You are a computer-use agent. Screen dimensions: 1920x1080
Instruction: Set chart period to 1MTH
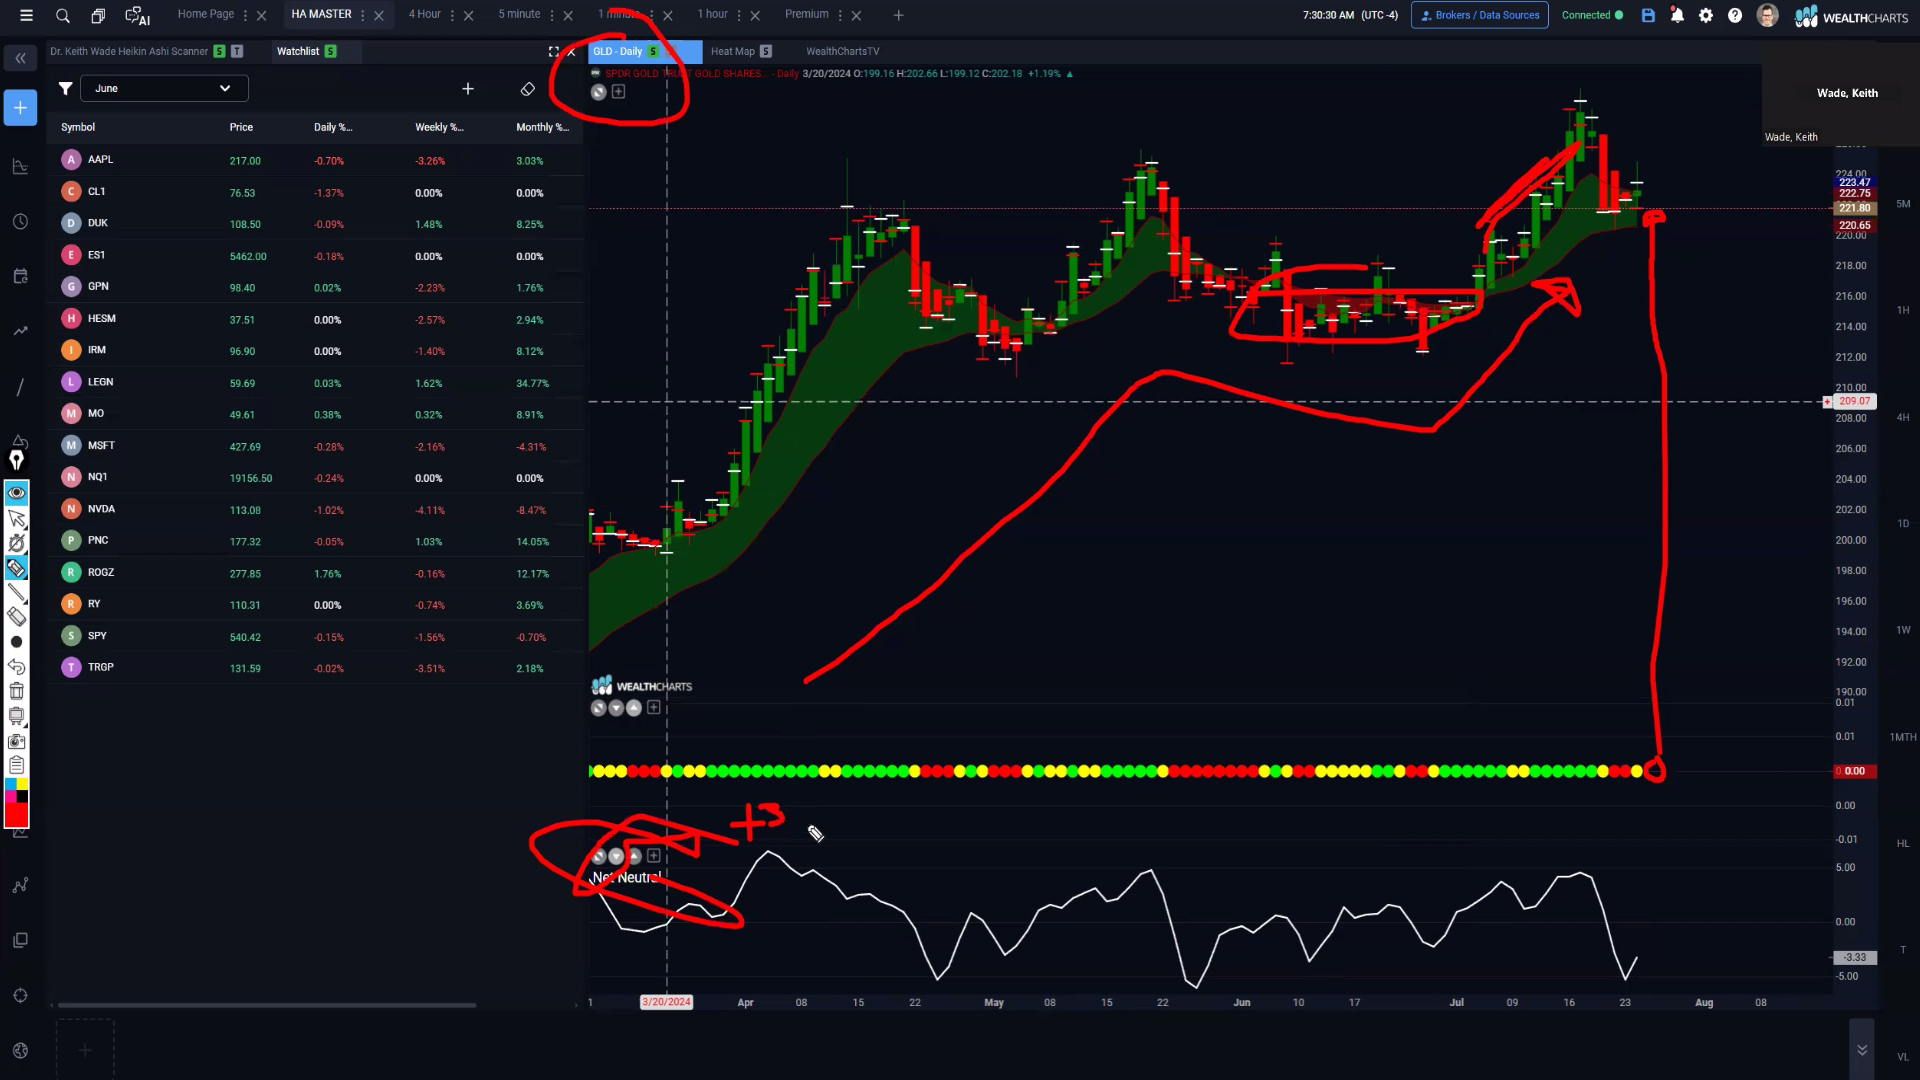(x=1903, y=737)
